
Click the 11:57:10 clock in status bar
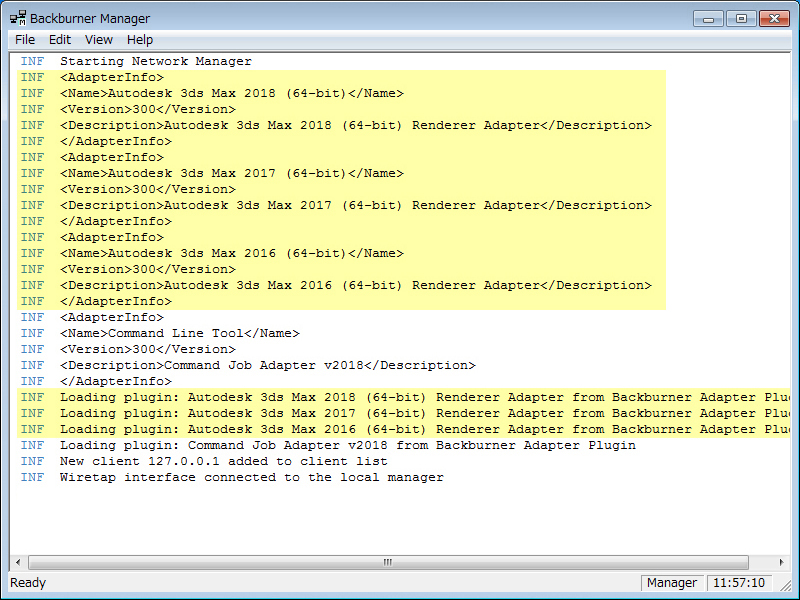(739, 583)
